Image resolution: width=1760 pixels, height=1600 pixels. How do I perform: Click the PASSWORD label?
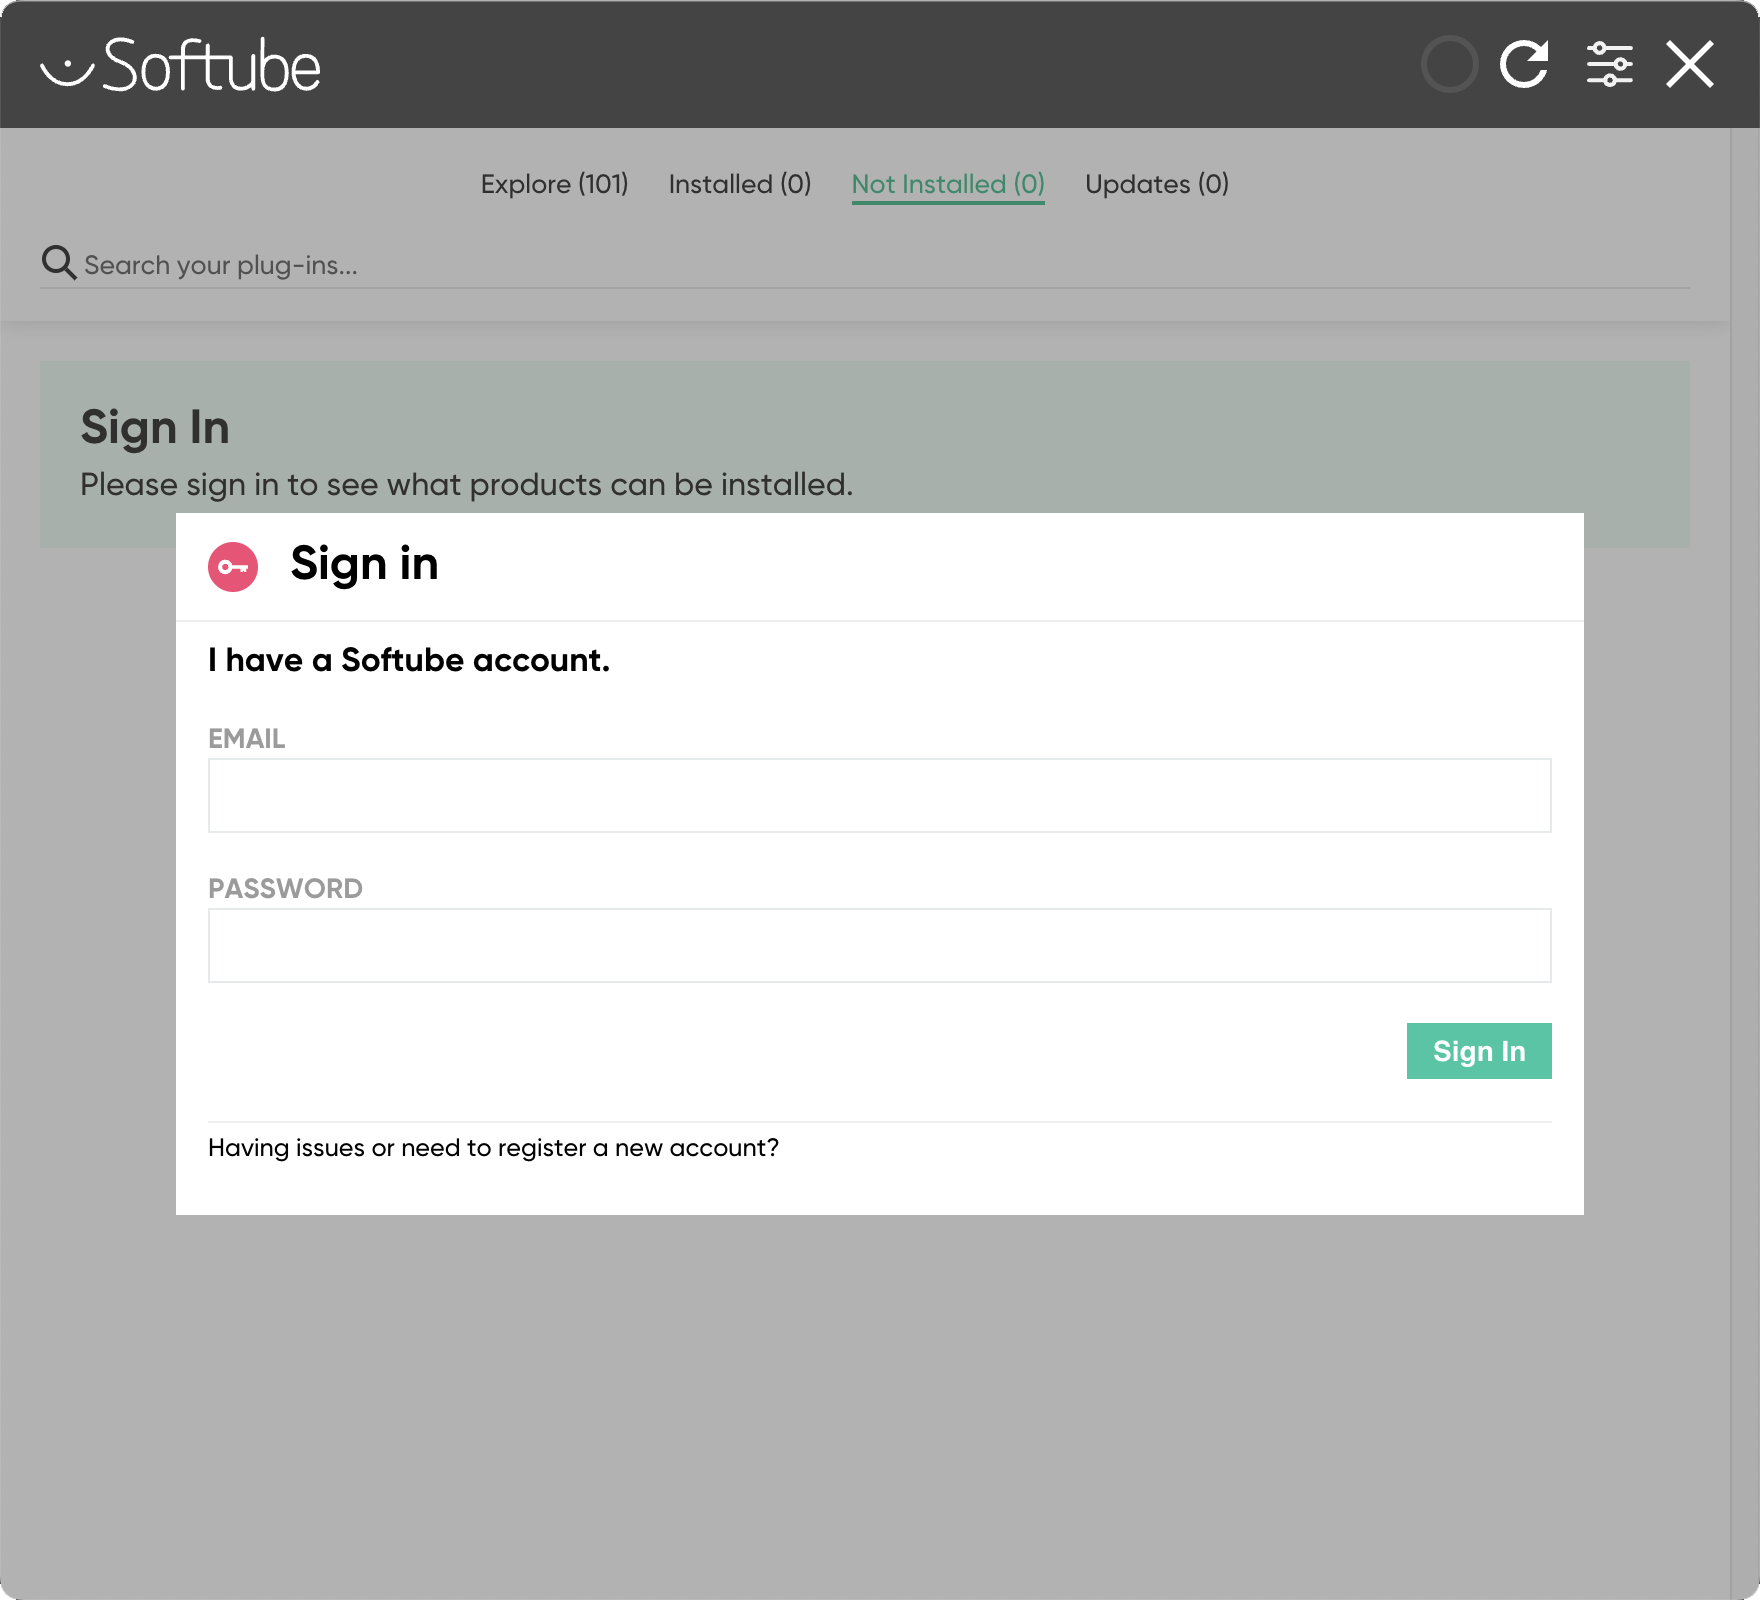(x=285, y=889)
